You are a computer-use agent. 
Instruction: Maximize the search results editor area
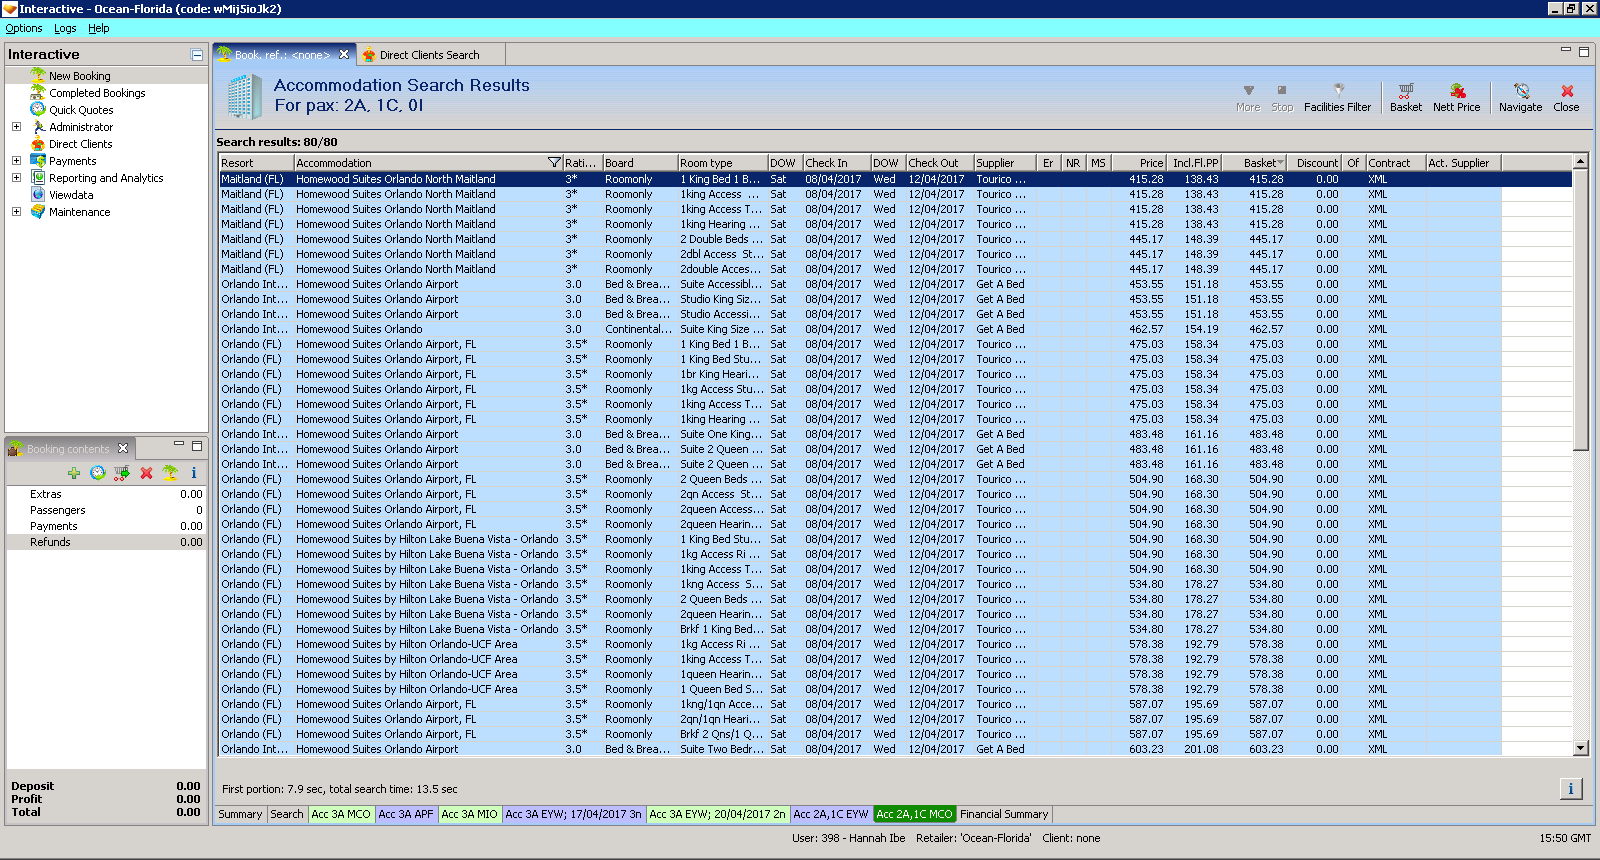pos(1583,51)
